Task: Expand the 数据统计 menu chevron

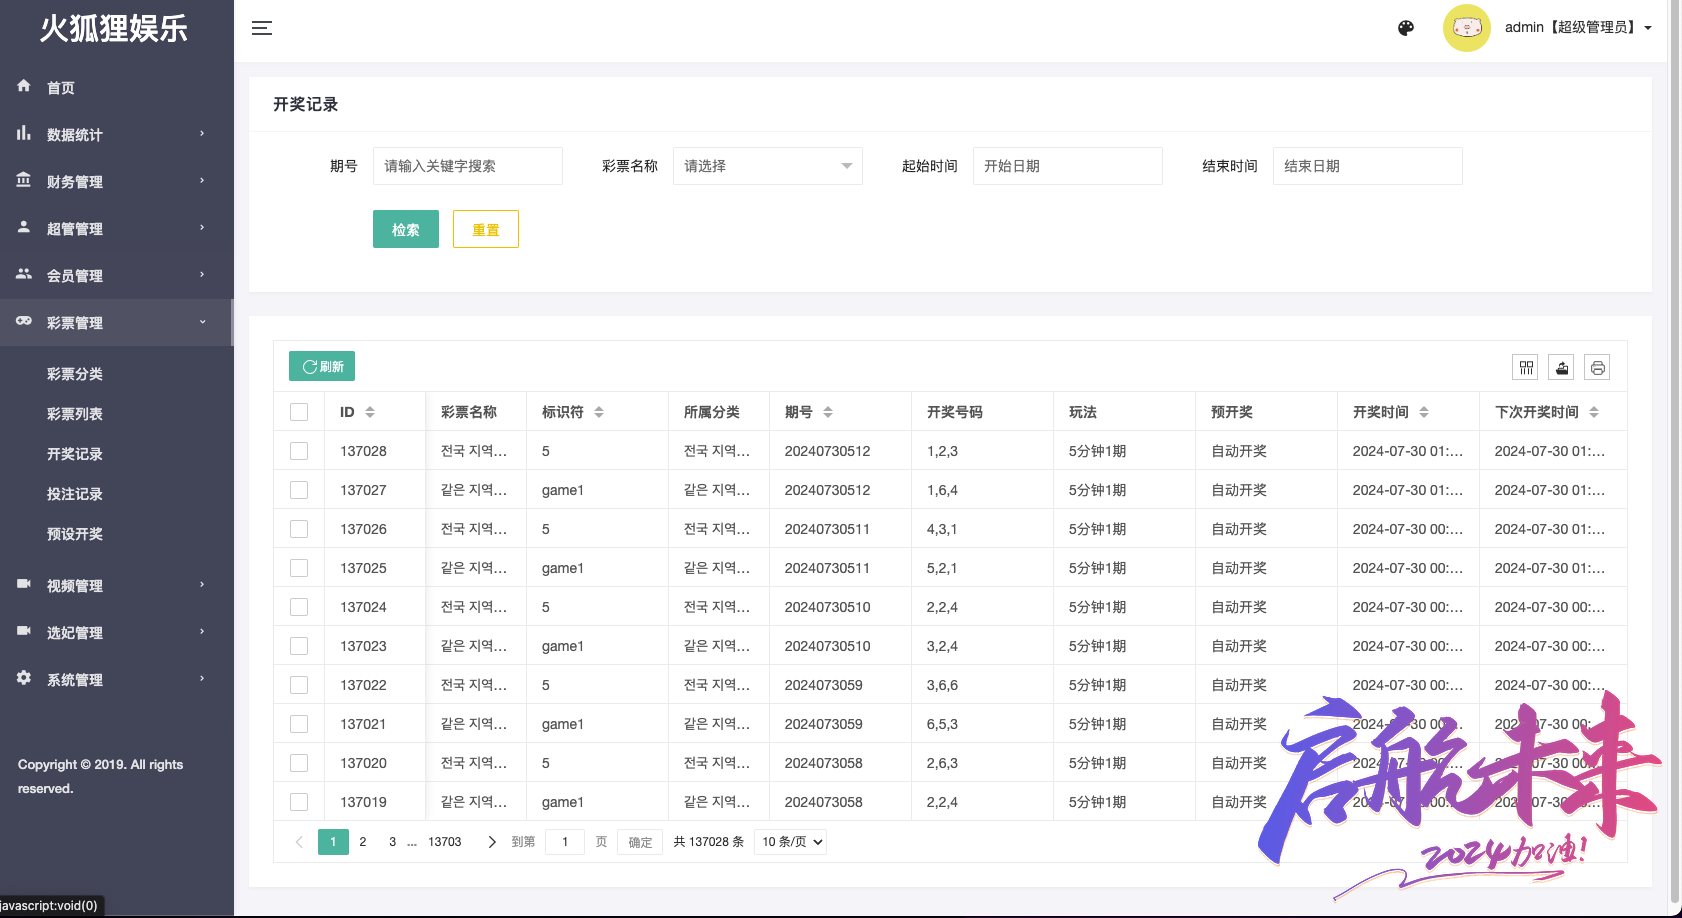Action: click(202, 134)
